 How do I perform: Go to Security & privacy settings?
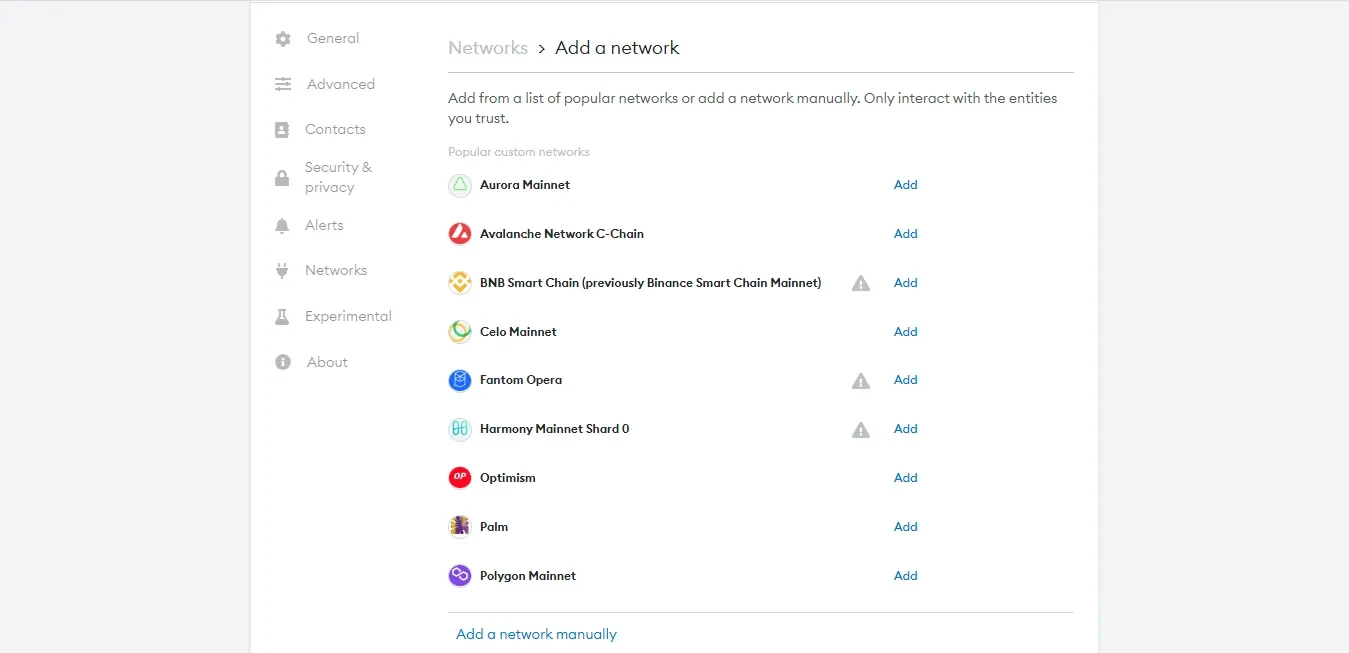click(338, 177)
